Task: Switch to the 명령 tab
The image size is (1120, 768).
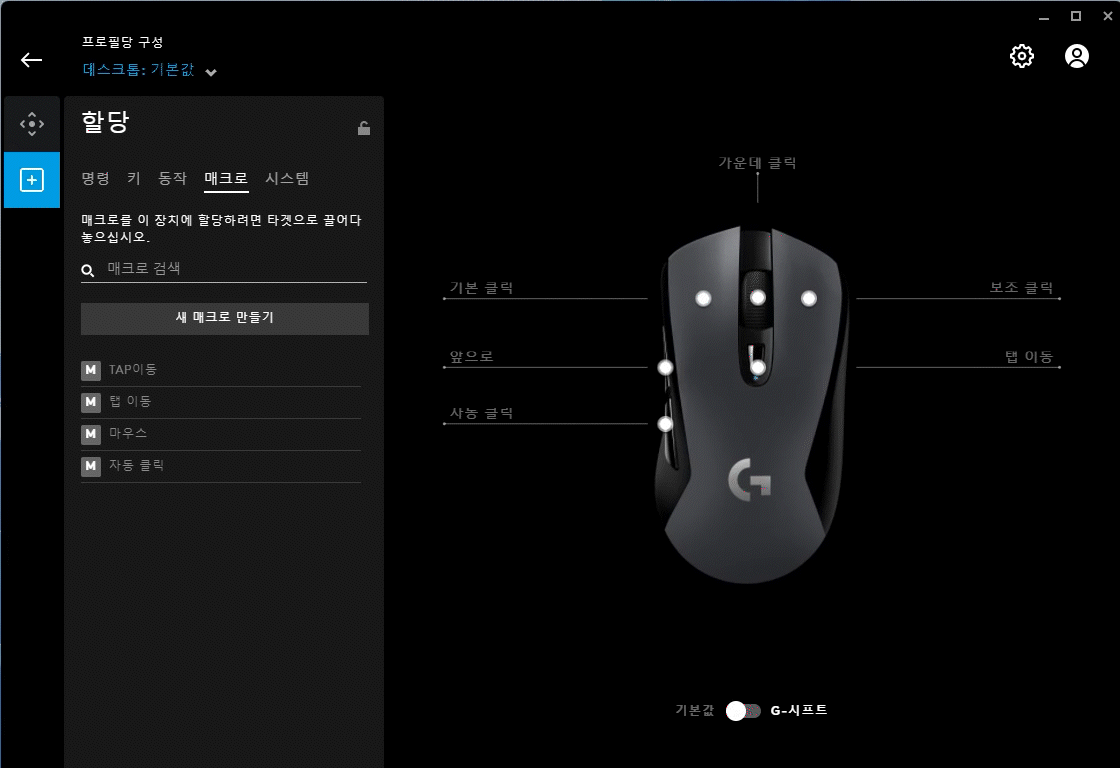Action: pos(95,178)
